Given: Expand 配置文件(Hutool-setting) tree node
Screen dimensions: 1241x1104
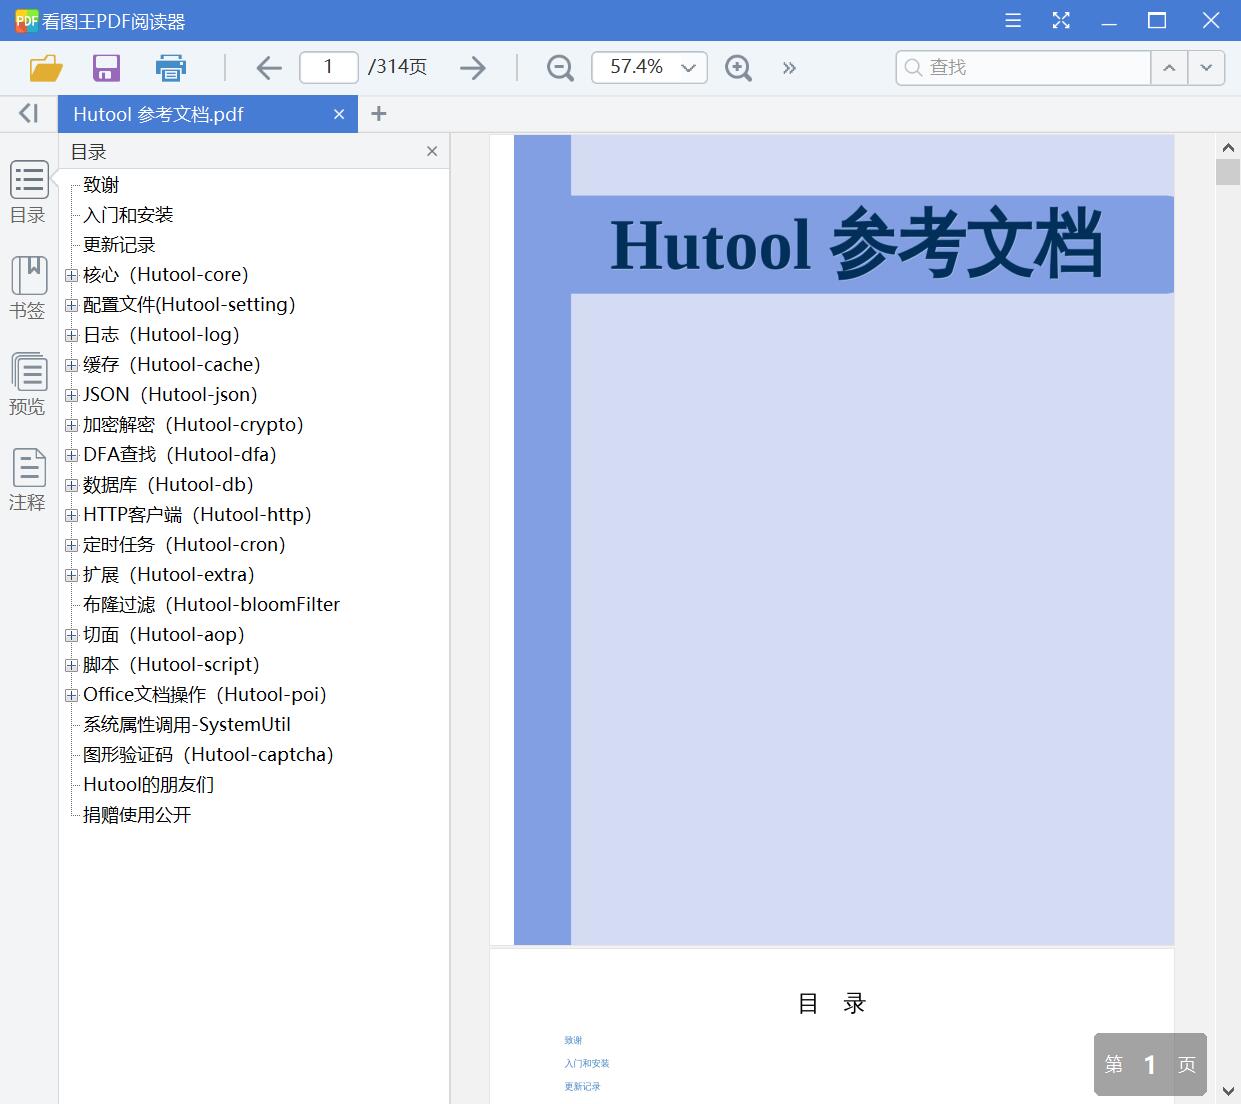Looking at the screenshot, I should pos(71,305).
